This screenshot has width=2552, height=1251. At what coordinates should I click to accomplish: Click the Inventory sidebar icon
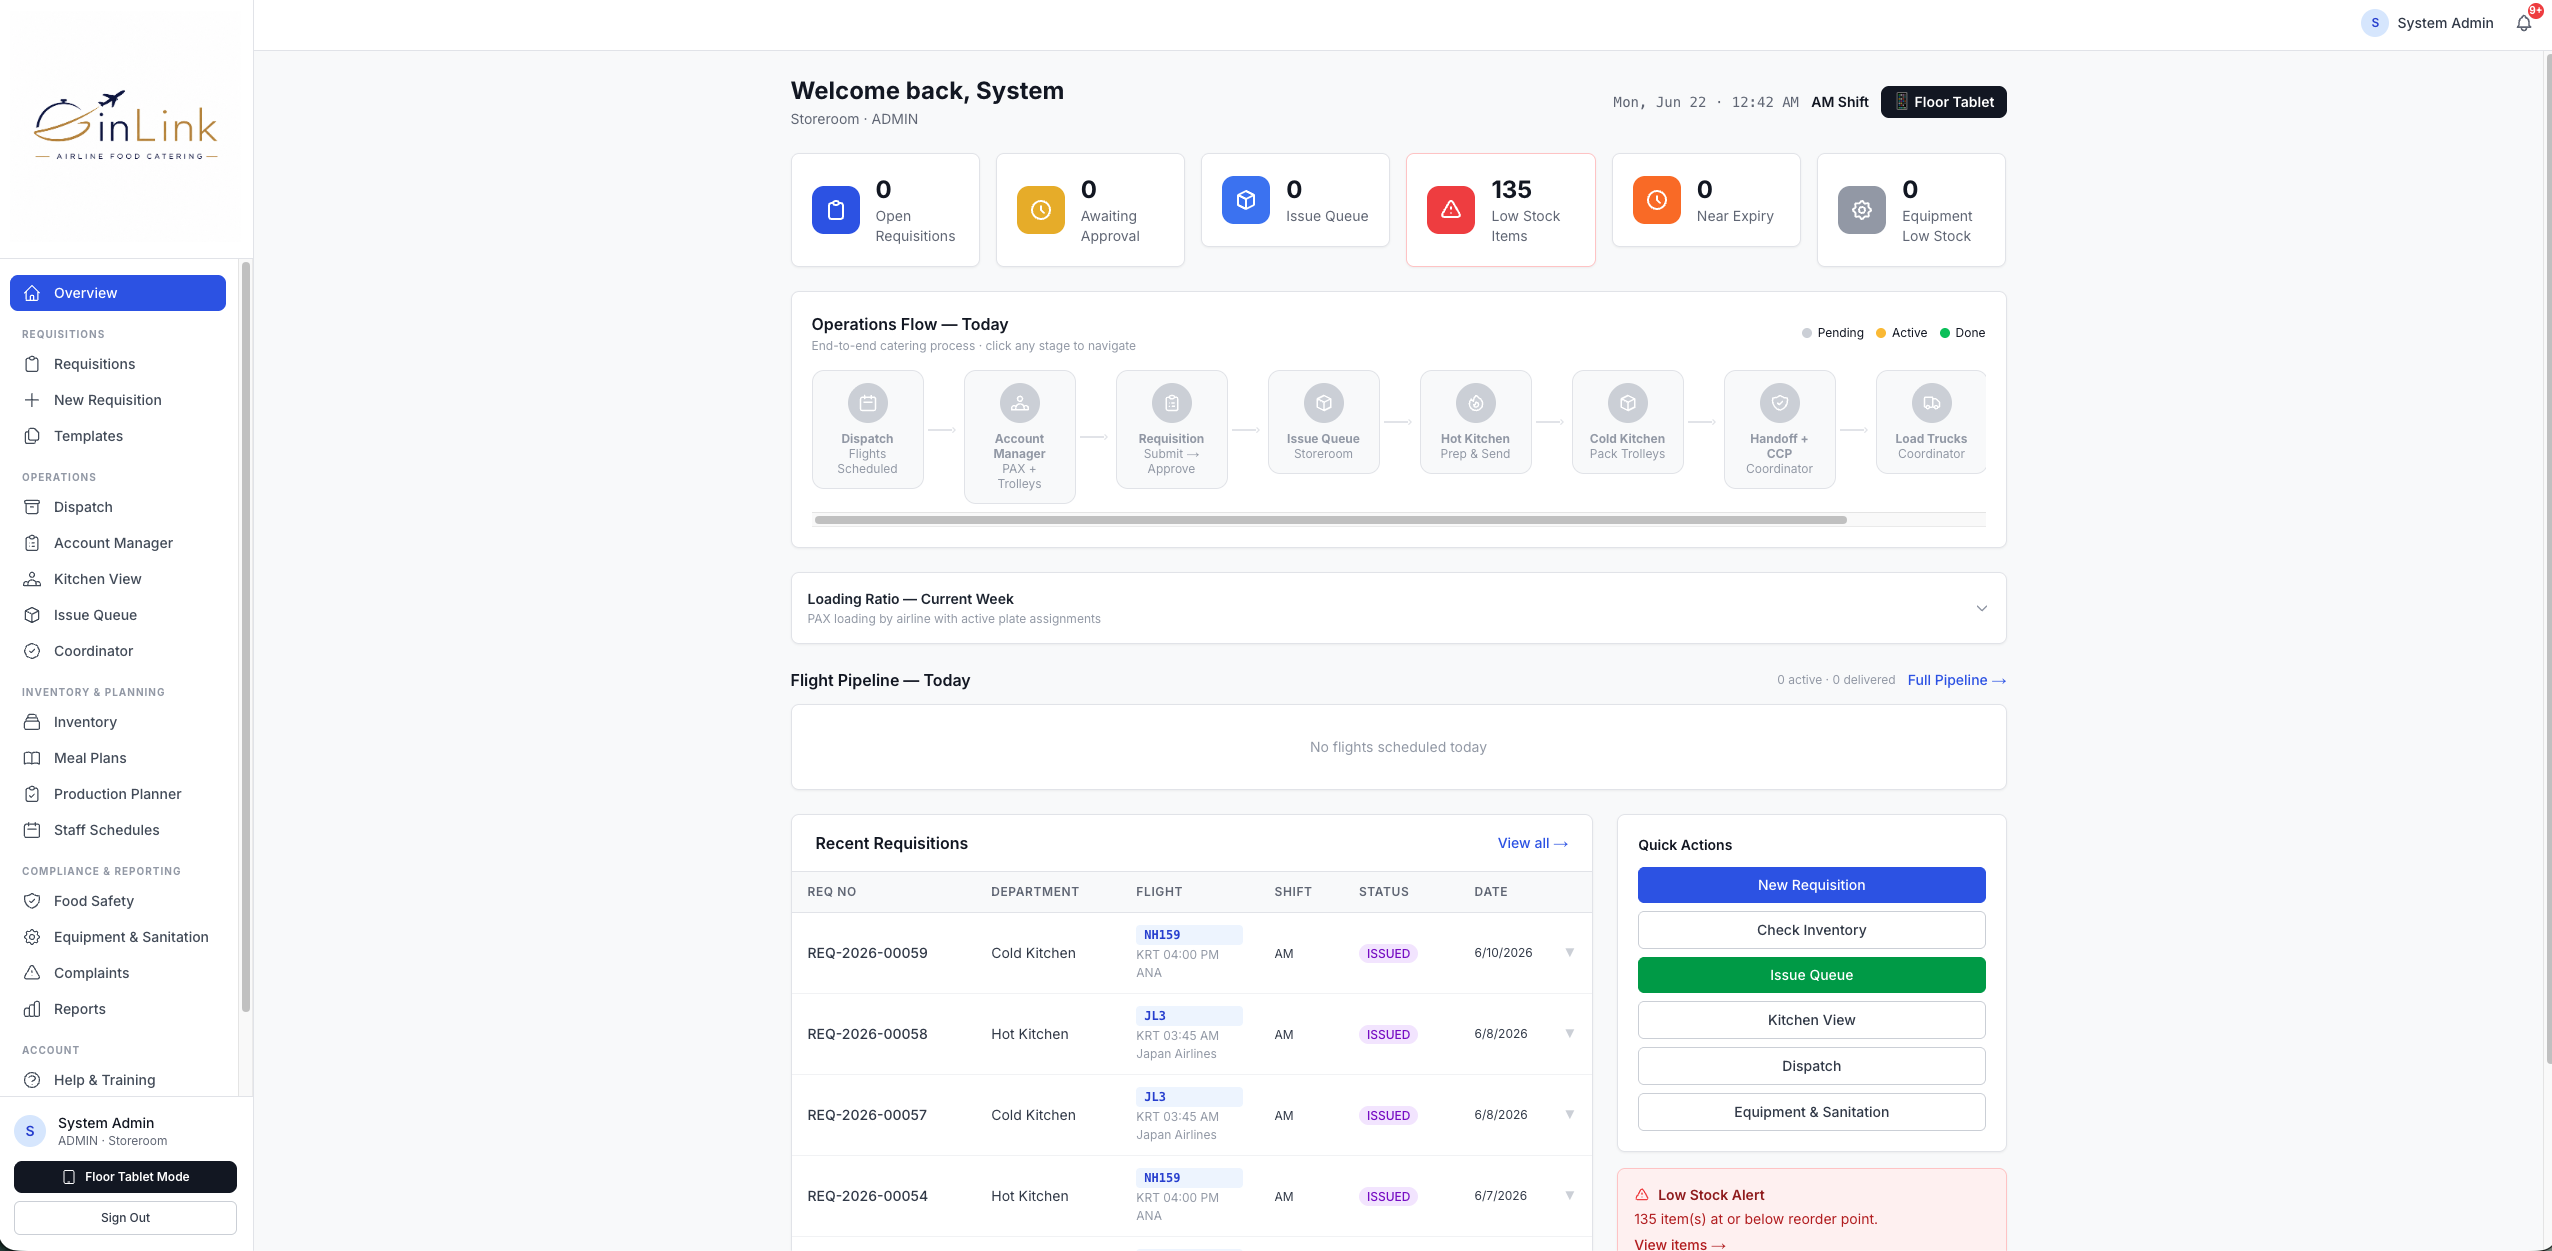click(x=32, y=722)
